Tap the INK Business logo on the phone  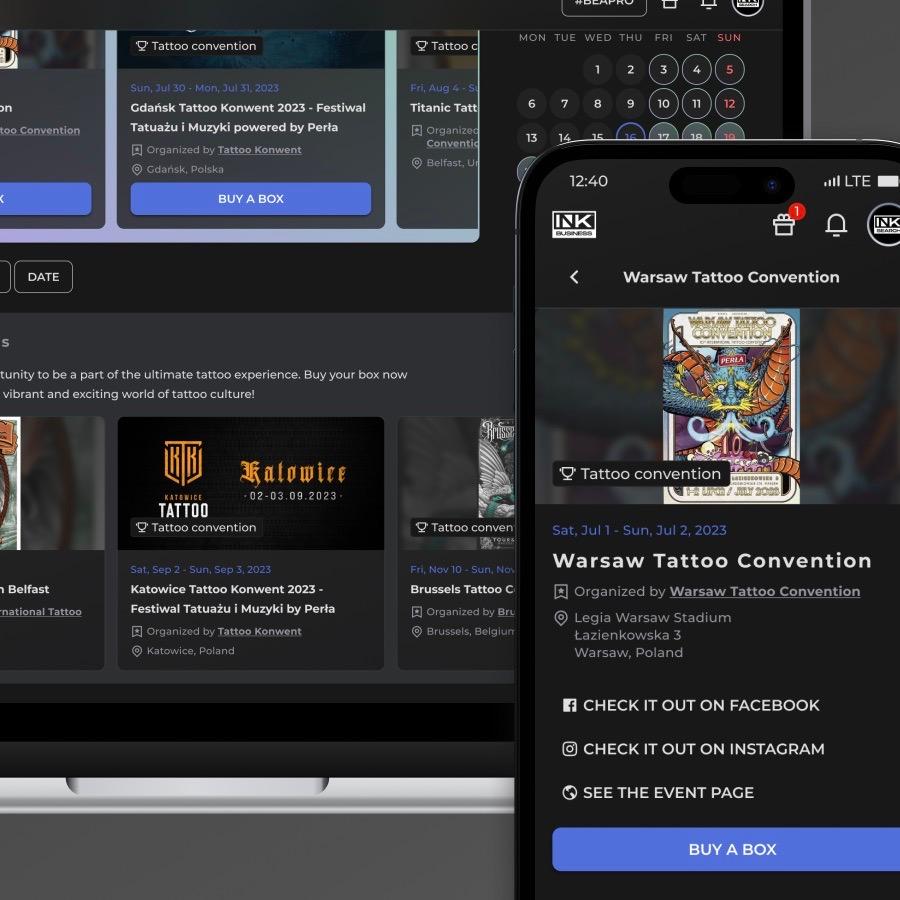point(573,224)
